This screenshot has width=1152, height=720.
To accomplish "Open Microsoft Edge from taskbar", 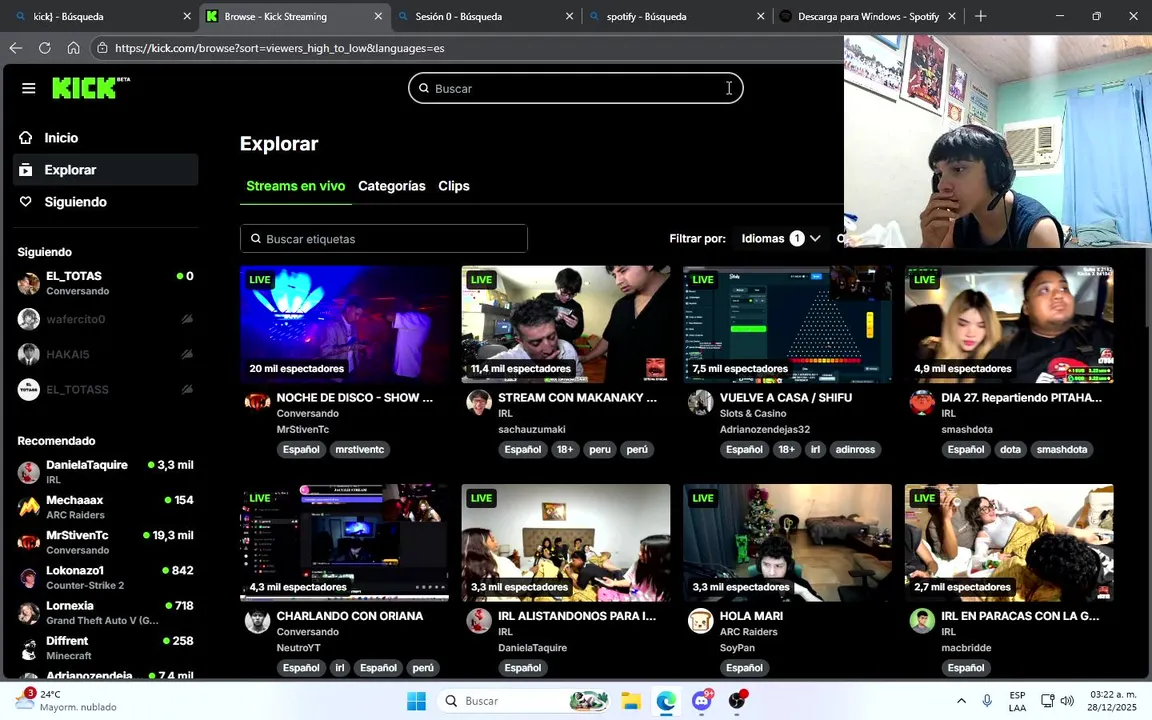I will coord(666,701).
